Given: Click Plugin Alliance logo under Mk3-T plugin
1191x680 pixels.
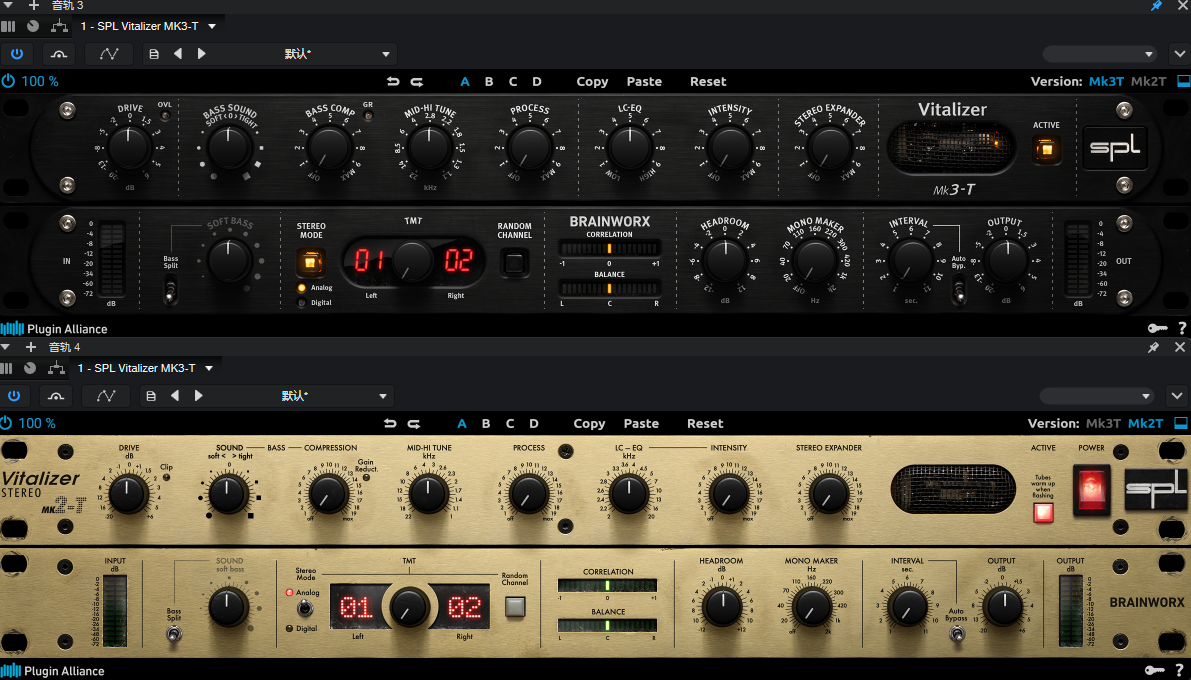Looking at the screenshot, I should [x=54, y=329].
